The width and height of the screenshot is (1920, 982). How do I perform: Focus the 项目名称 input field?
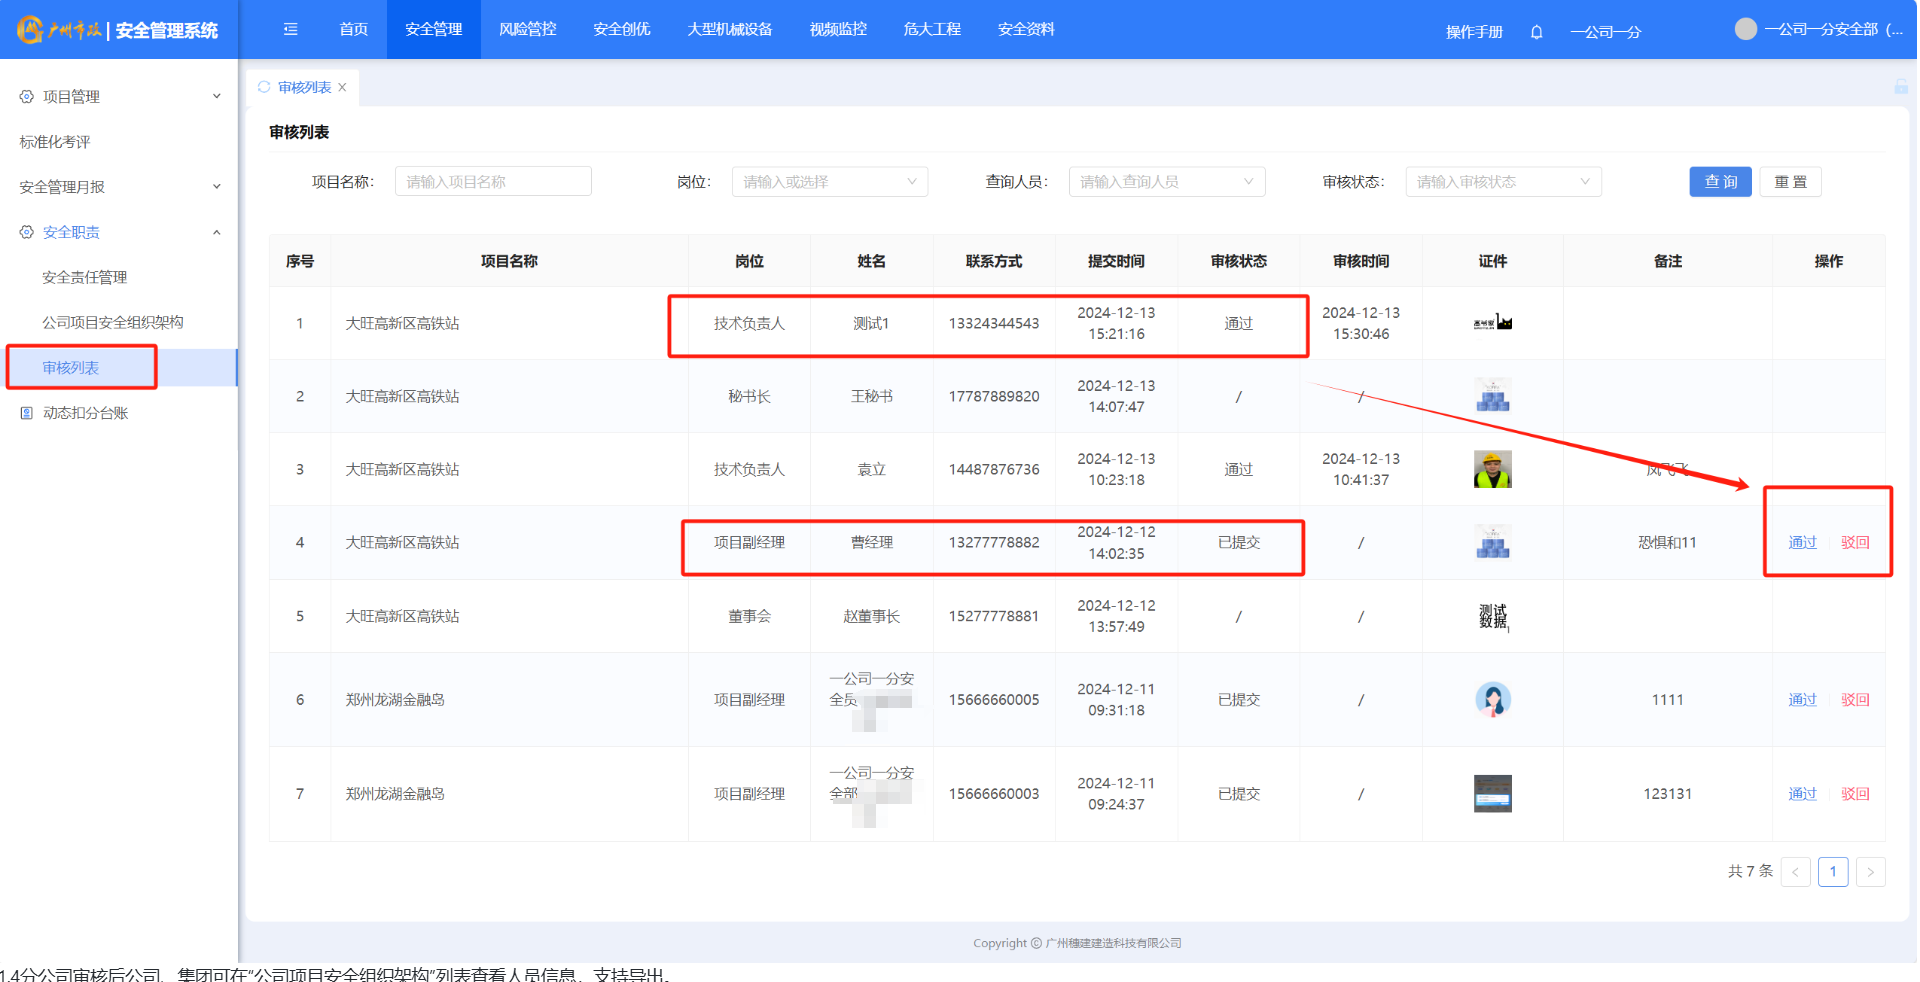pyautogui.click(x=493, y=182)
